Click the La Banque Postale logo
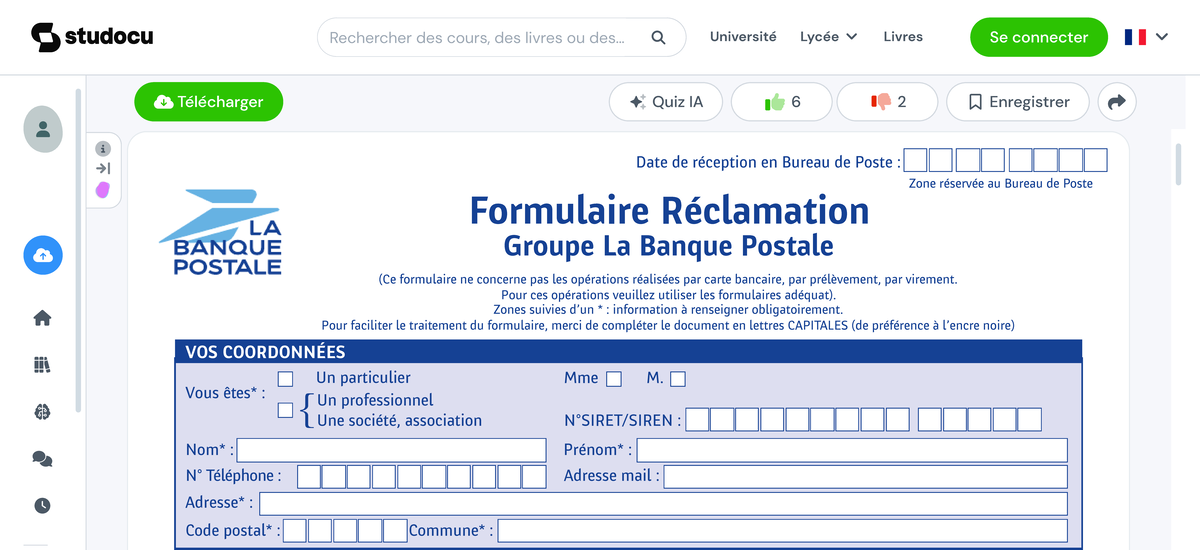This screenshot has height=550, width=1200. click(x=221, y=232)
